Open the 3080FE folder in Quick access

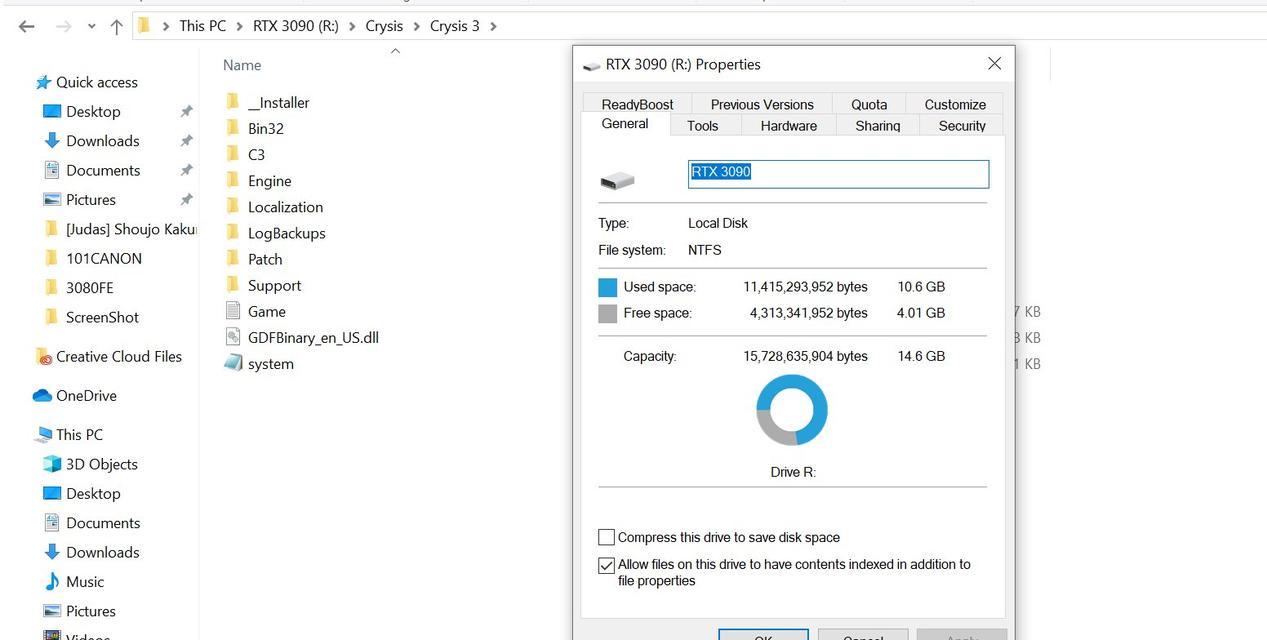click(x=90, y=288)
